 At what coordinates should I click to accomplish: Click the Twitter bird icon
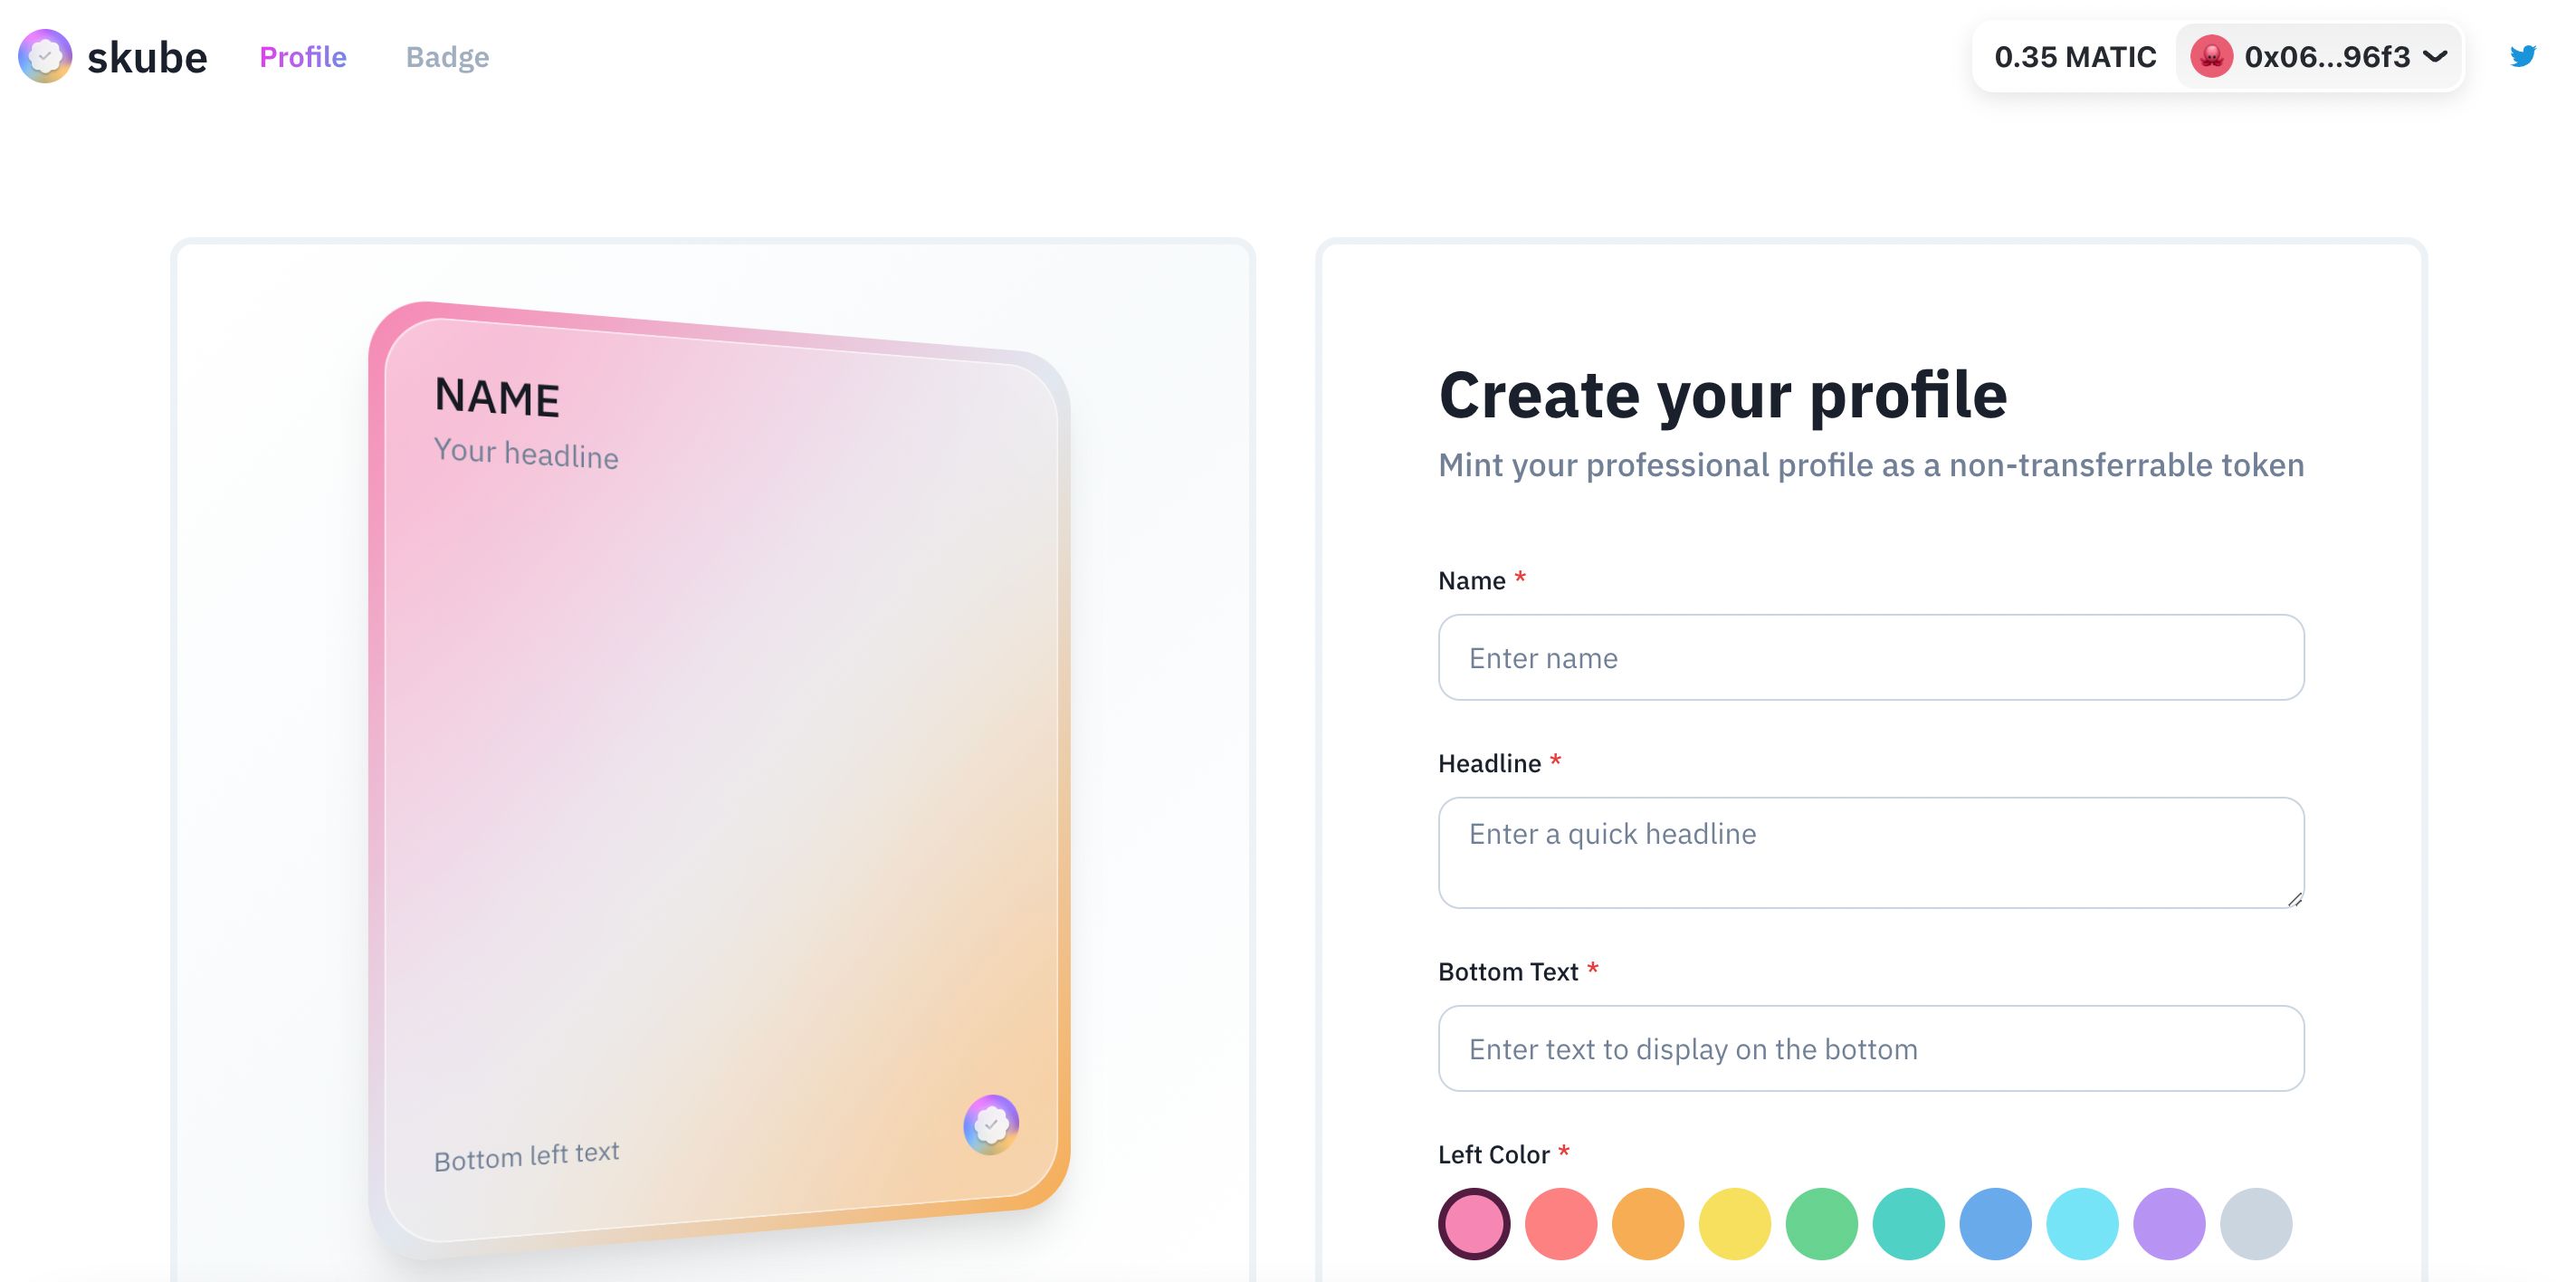click(2524, 58)
